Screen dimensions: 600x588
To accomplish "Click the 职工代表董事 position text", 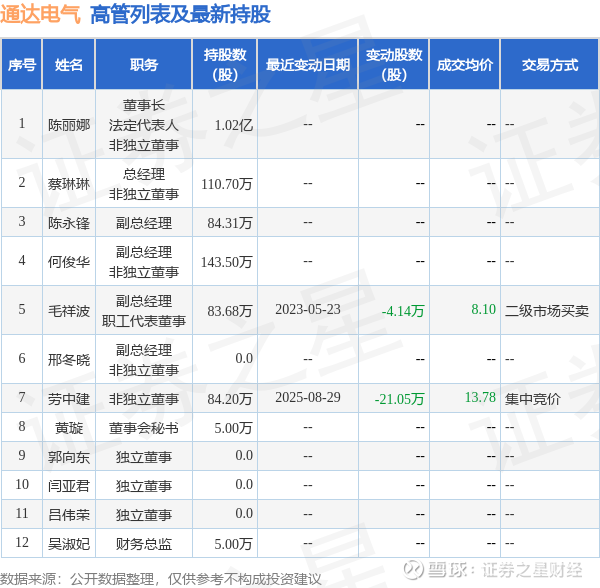I will 143,321.
